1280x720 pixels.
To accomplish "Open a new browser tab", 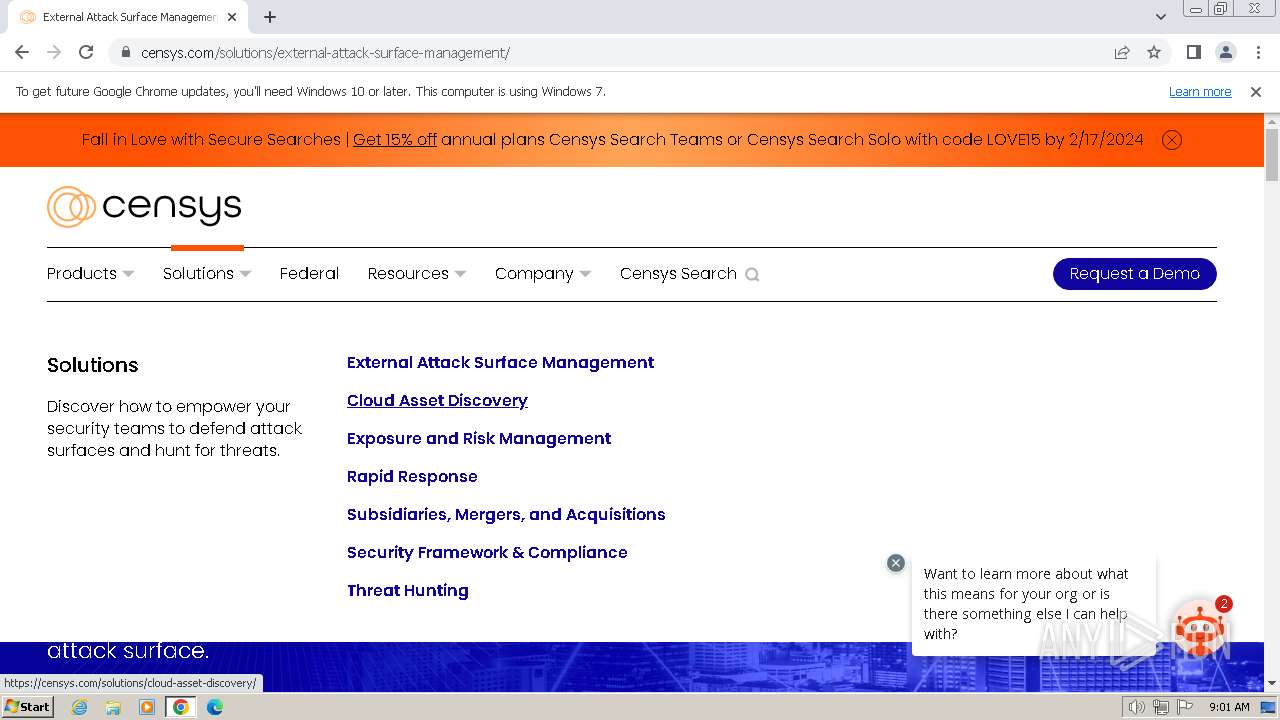I will click(x=270, y=17).
